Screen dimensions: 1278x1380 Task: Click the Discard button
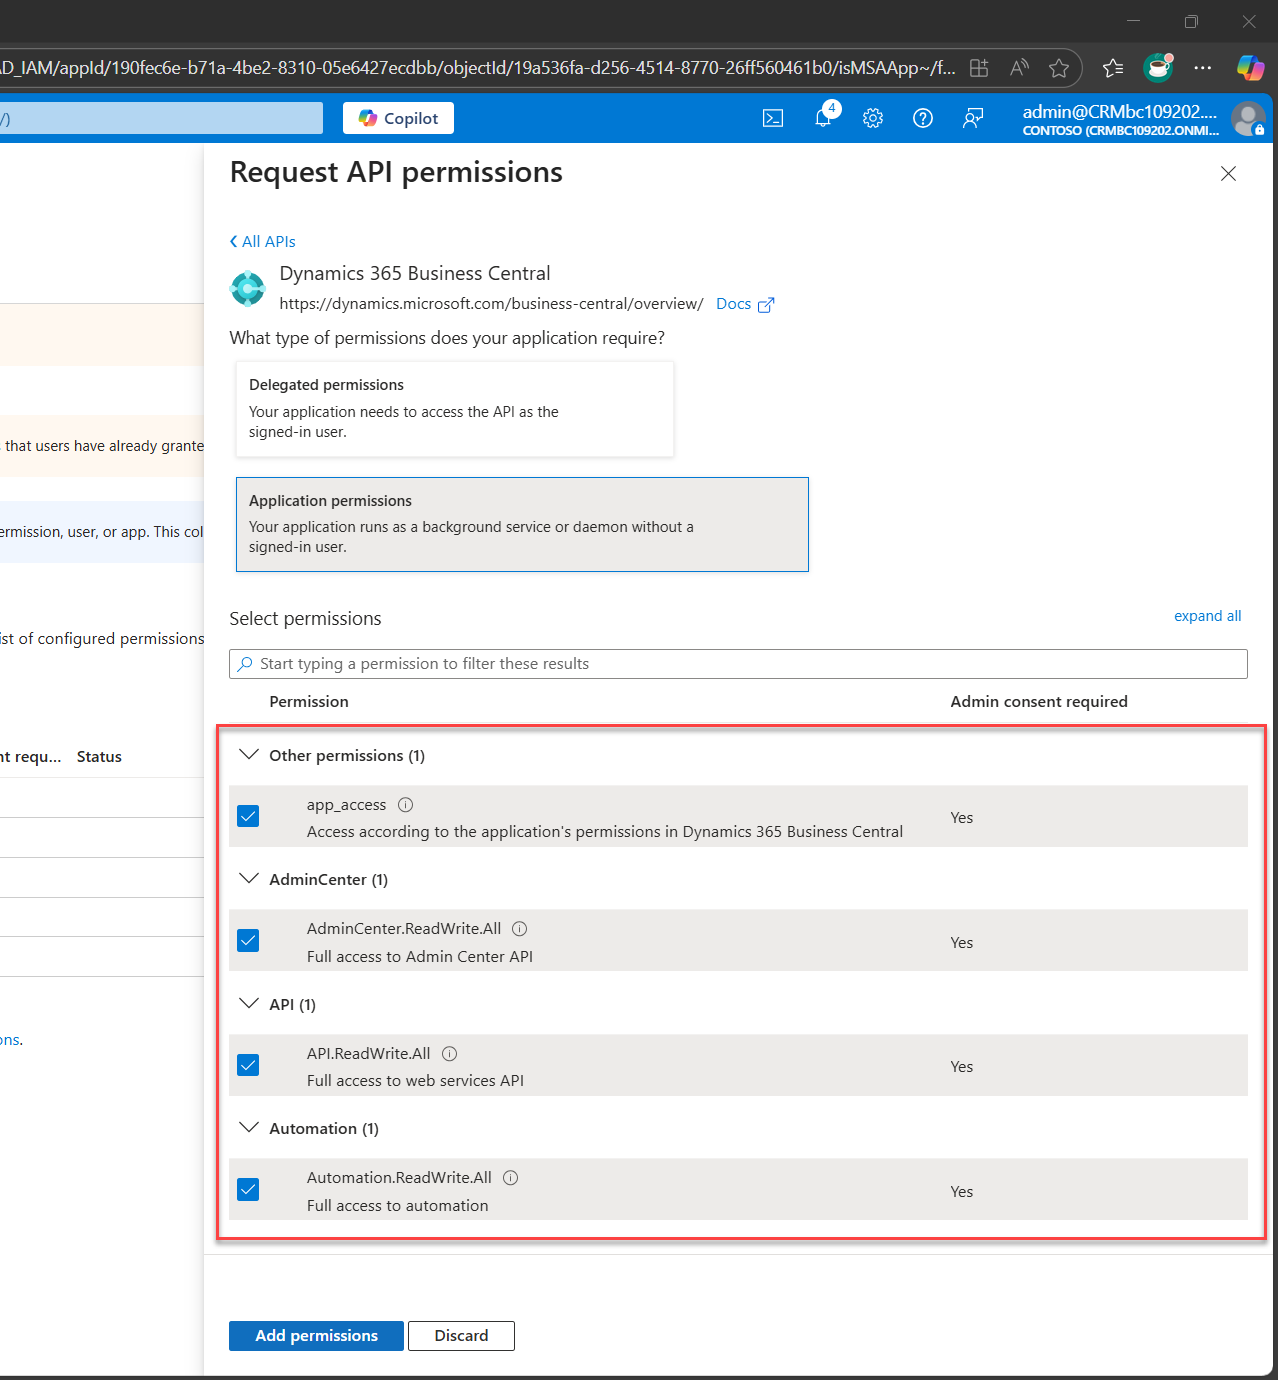pos(461,1336)
